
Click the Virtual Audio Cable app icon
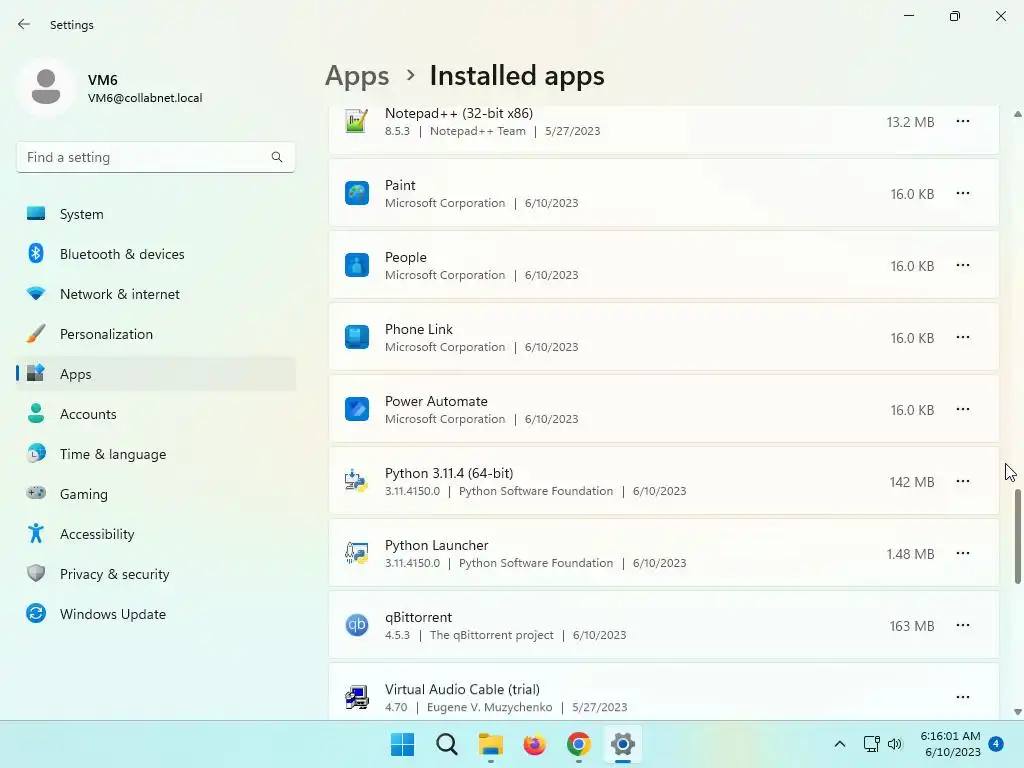[x=357, y=697]
